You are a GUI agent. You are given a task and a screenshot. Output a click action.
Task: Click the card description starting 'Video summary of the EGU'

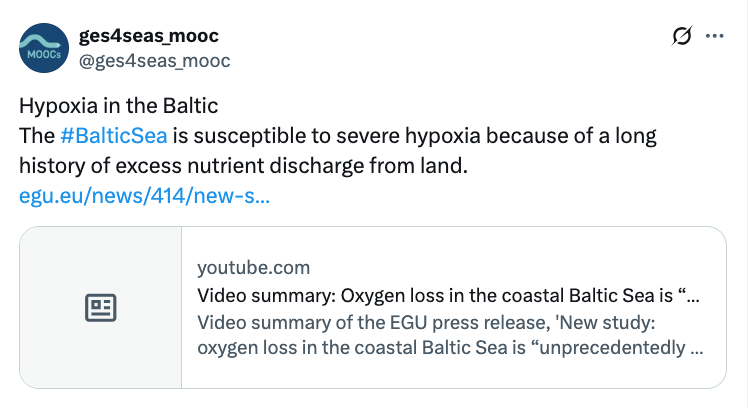point(426,323)
